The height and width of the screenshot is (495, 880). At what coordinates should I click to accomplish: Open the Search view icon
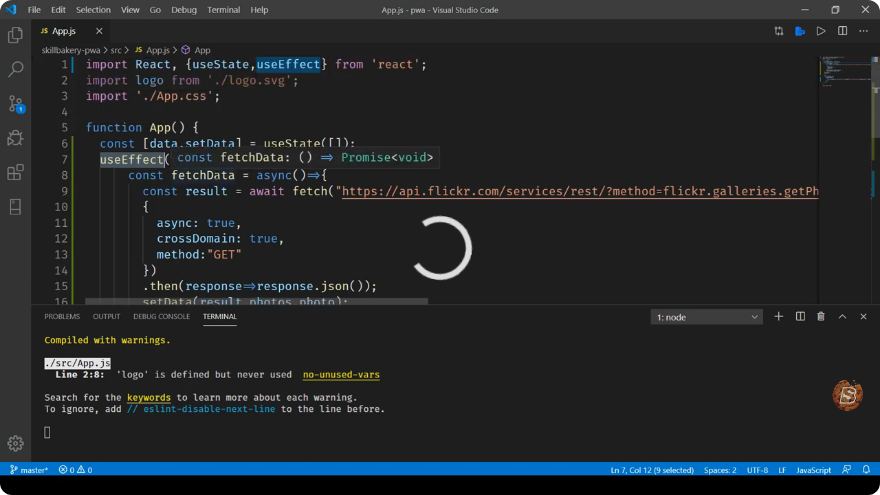click(x=15, y=70)
